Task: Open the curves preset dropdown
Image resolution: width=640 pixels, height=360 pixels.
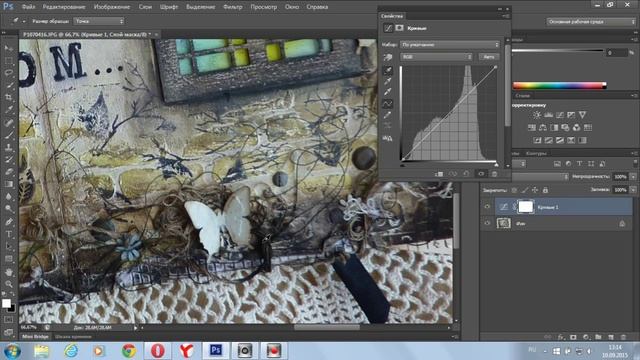Action: (x=449, y=44)
